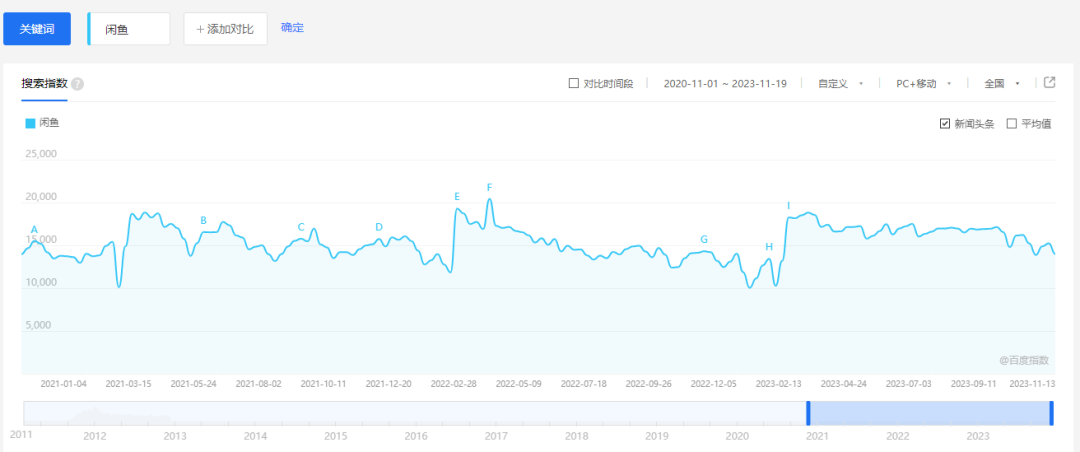This screenshot has height=452, width=1080.
Task: Click the 搜索指数 help question icon
Action: pos(78,84)
